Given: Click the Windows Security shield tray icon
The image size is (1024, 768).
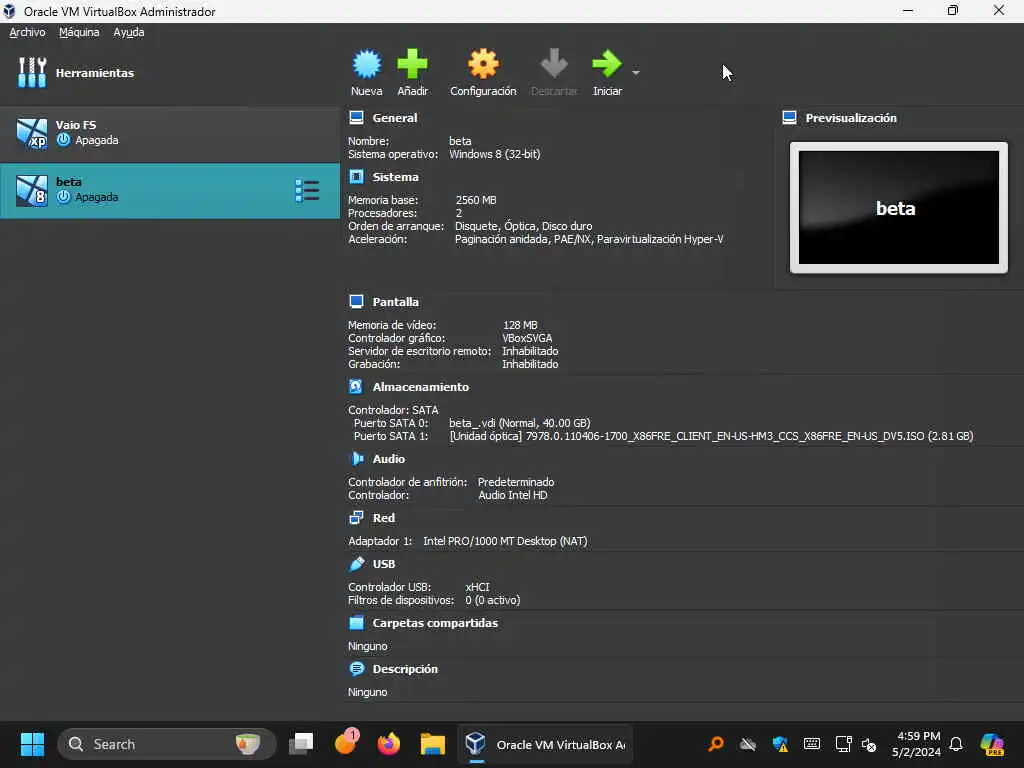Looking at the screenshot, I should click(780, 744).
